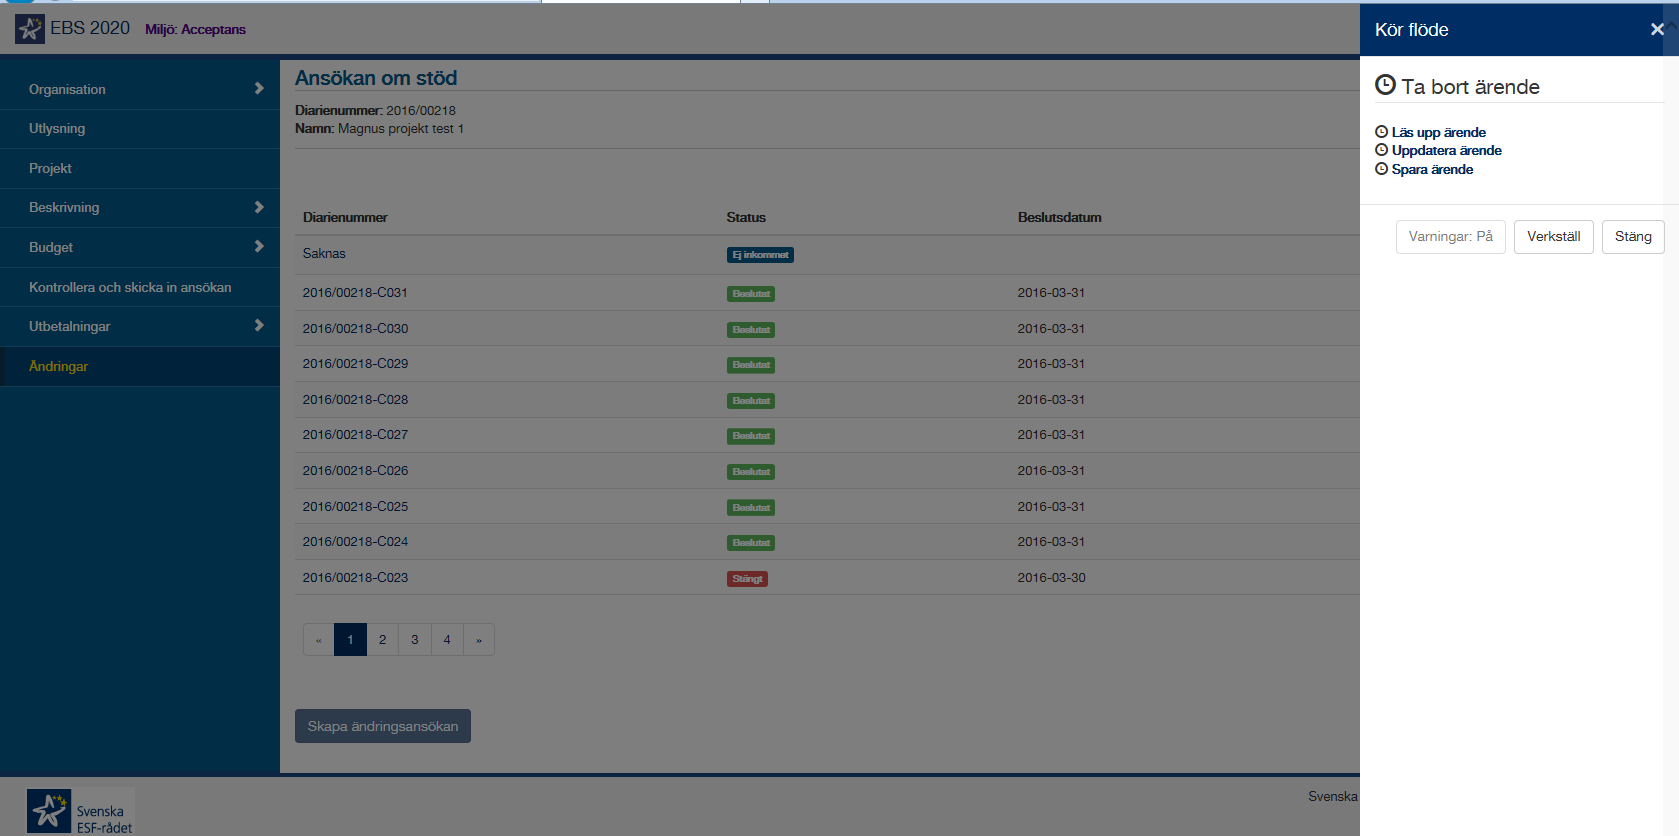This screenshot has width=1679, height=836.
Task: Click the clock icon next to Spara ärende
Action: pyautogui.click(x=1382, y=169)
